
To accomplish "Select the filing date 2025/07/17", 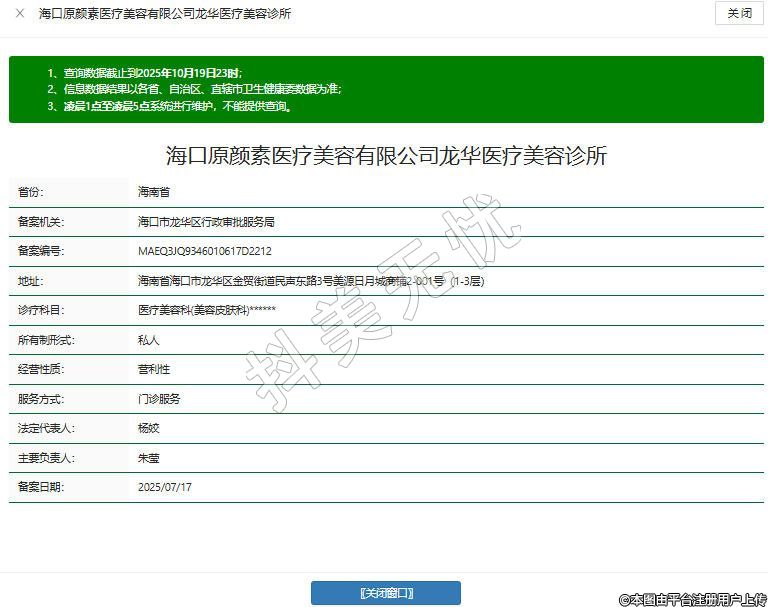I will (164, 487).
